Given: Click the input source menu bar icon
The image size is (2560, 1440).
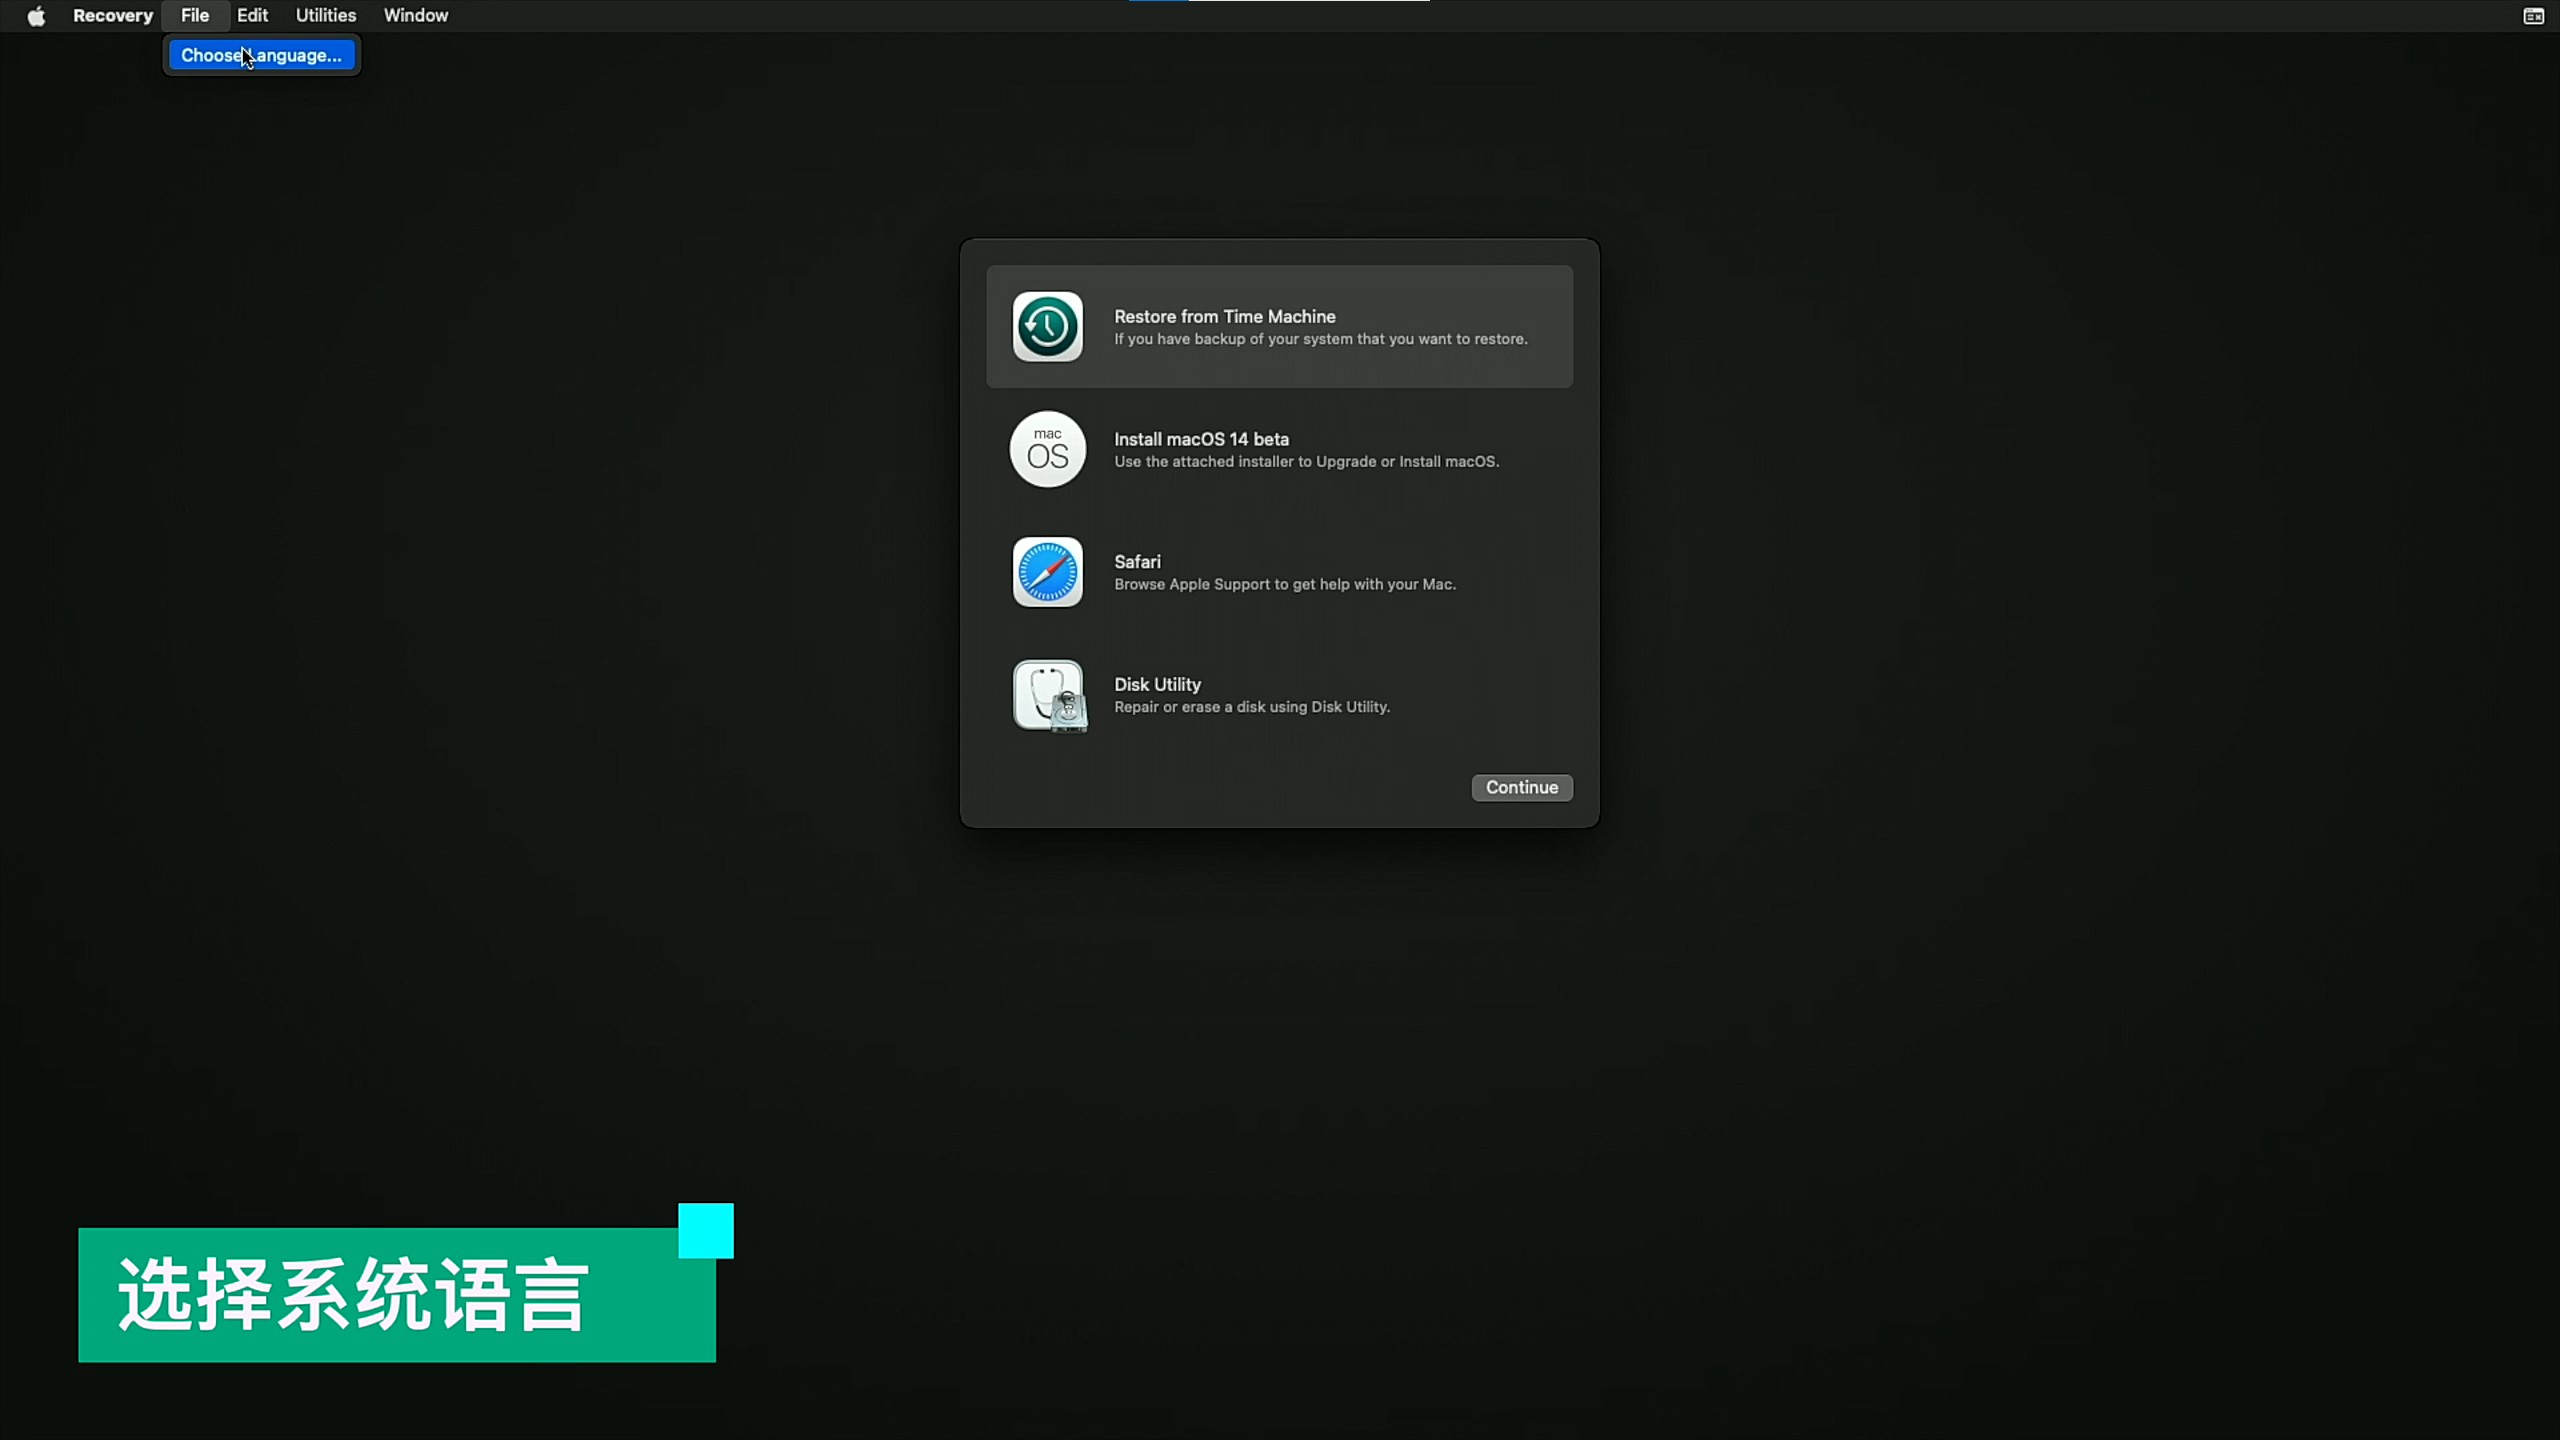Looking at the screenshot, I should pyautogui.click(x=2533, y=16).
